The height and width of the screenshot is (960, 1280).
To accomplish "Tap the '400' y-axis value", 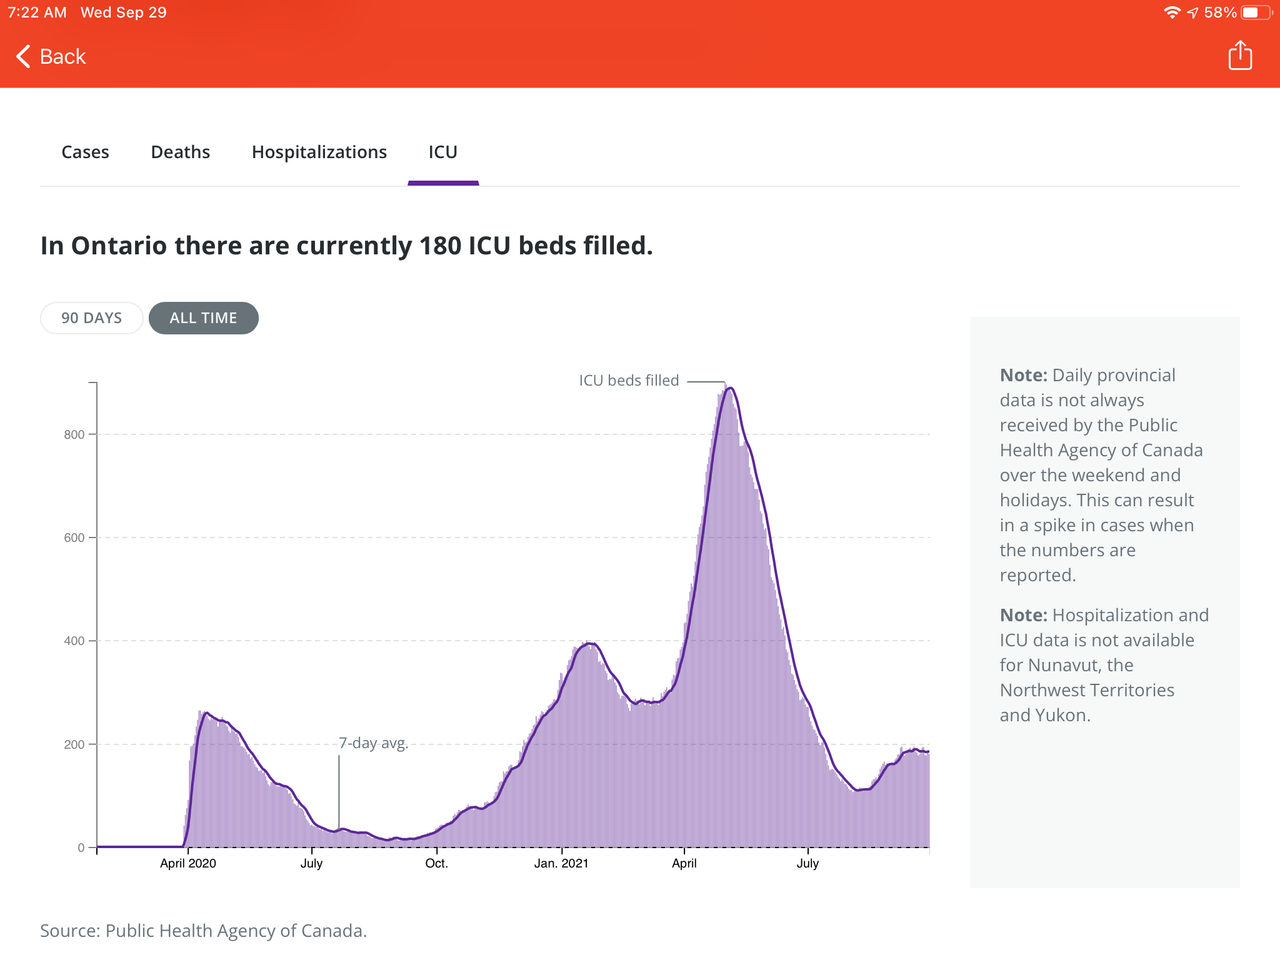I will click(74, 641).
